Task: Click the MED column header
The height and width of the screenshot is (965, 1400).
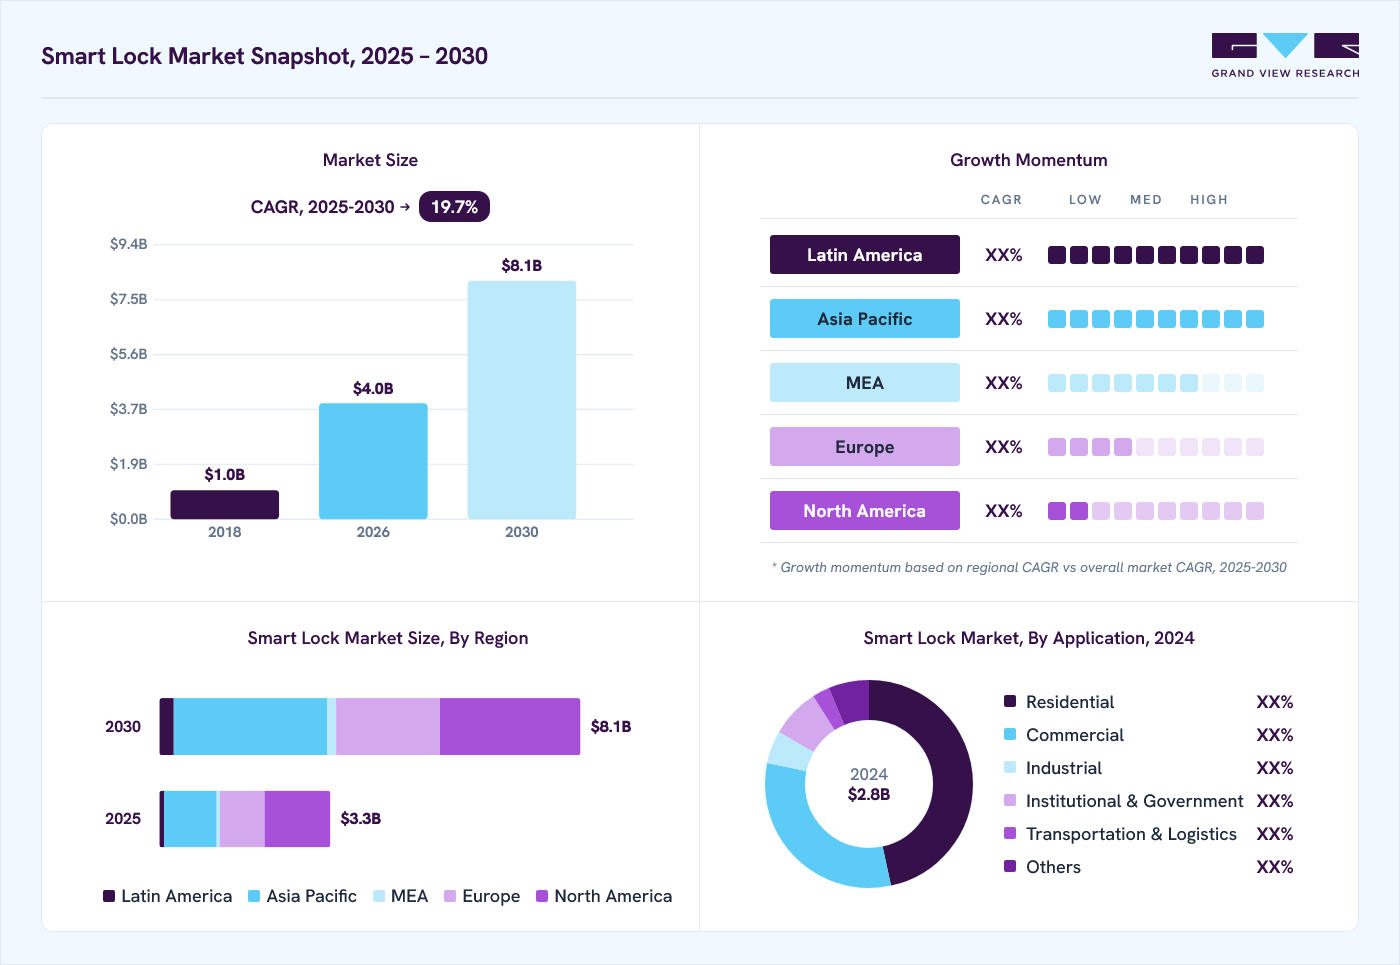Action: tap(1146, 200)
